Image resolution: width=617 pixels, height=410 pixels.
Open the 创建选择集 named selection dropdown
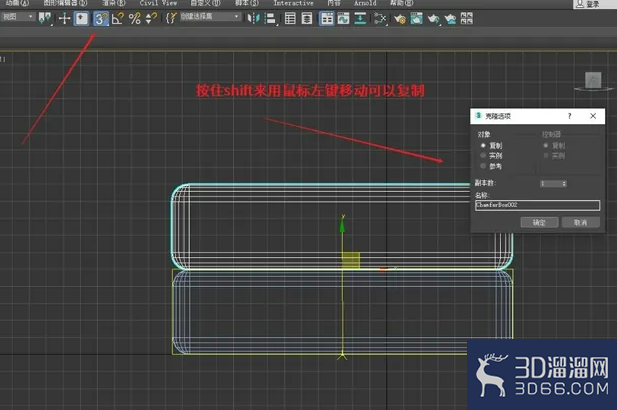(x=210, y=17)
